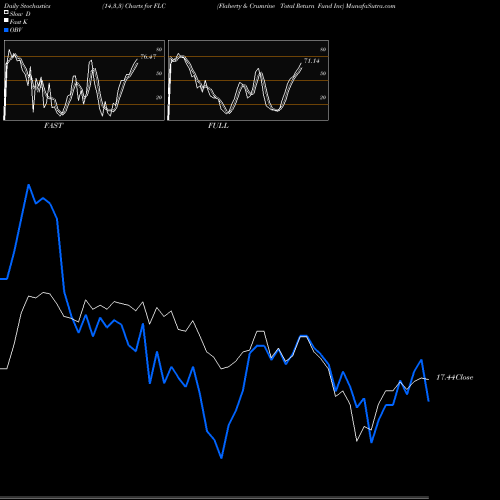
Task: Select the 'Daily Stochastics' title text
Action: 27,6
